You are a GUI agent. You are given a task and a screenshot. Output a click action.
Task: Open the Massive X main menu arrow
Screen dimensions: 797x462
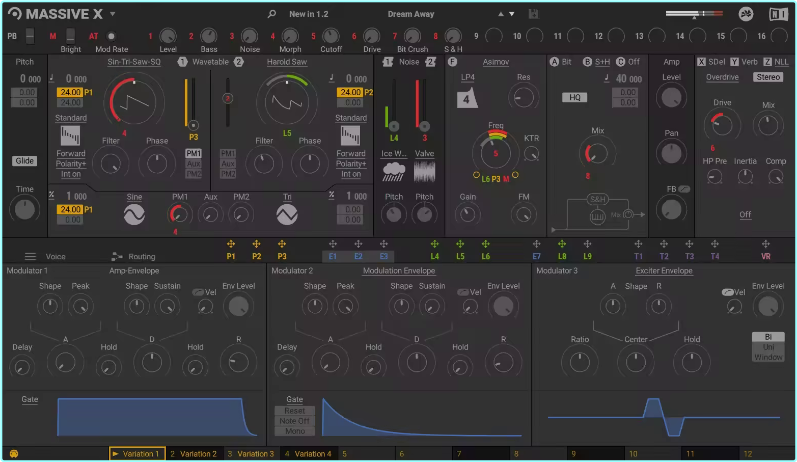(x=113, y=14)
